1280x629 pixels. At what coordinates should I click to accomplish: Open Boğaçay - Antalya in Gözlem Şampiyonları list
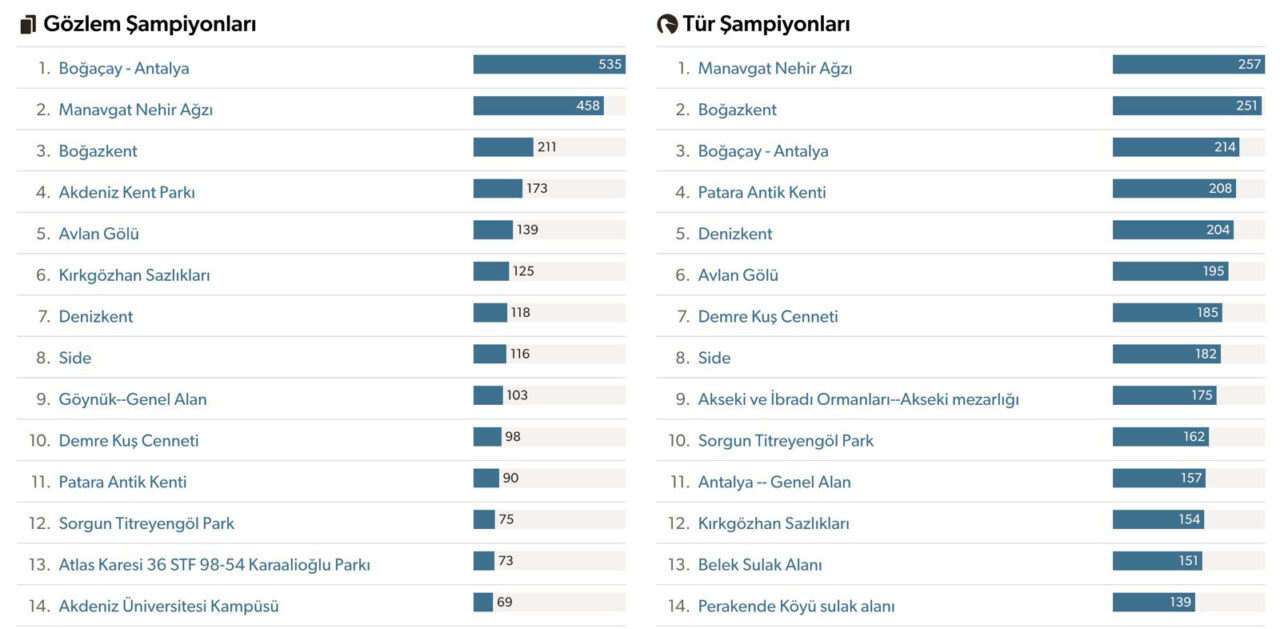pos(124,68)
